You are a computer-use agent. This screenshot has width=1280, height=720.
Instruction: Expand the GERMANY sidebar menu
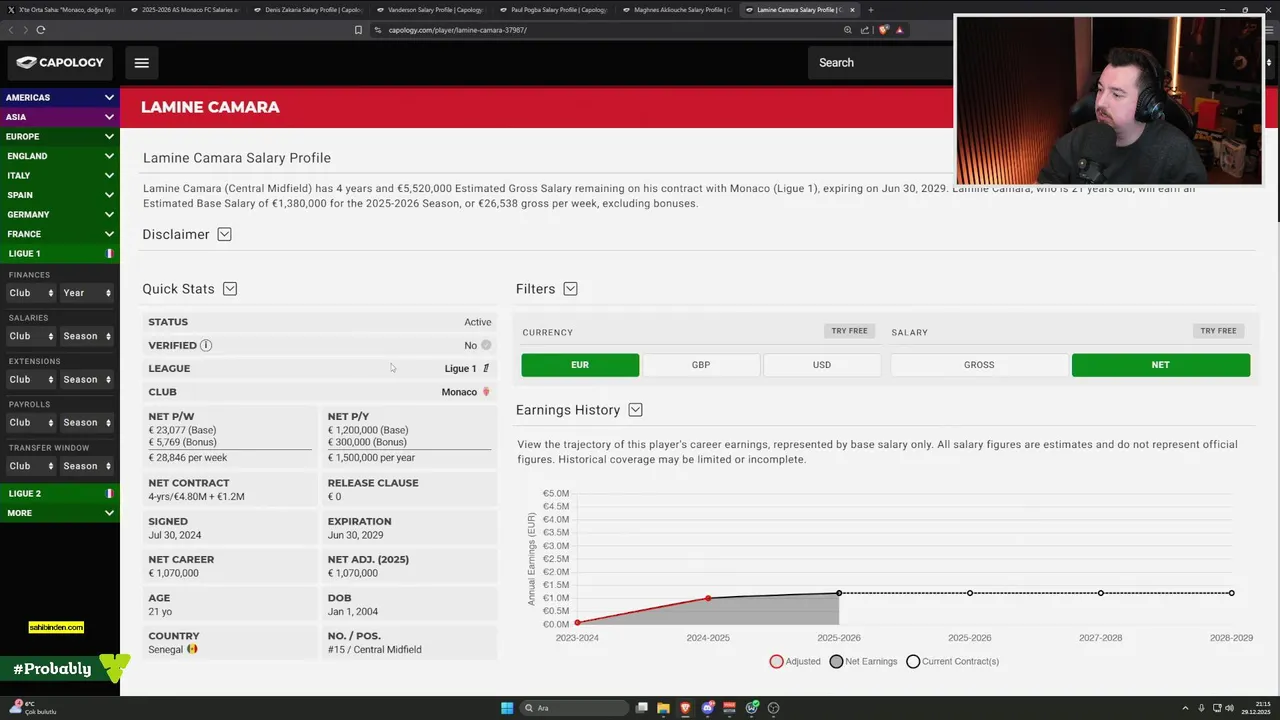(x=60, y=215)
